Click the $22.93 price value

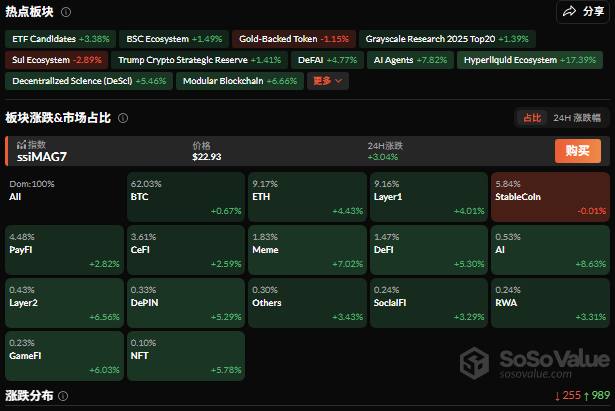coord(207,157)
